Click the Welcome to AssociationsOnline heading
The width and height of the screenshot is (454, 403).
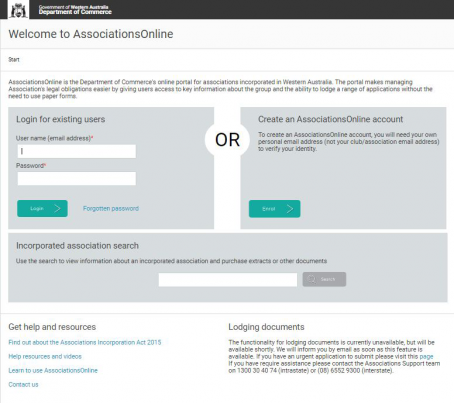(x=91, y=34)
